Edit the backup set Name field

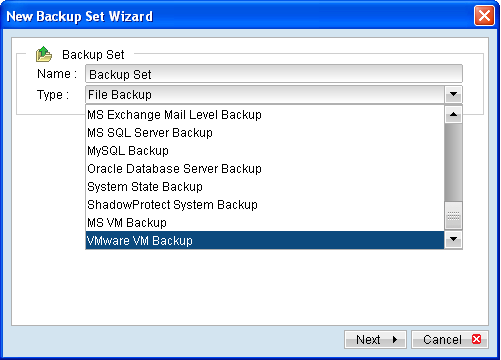(x=274, y=74)
